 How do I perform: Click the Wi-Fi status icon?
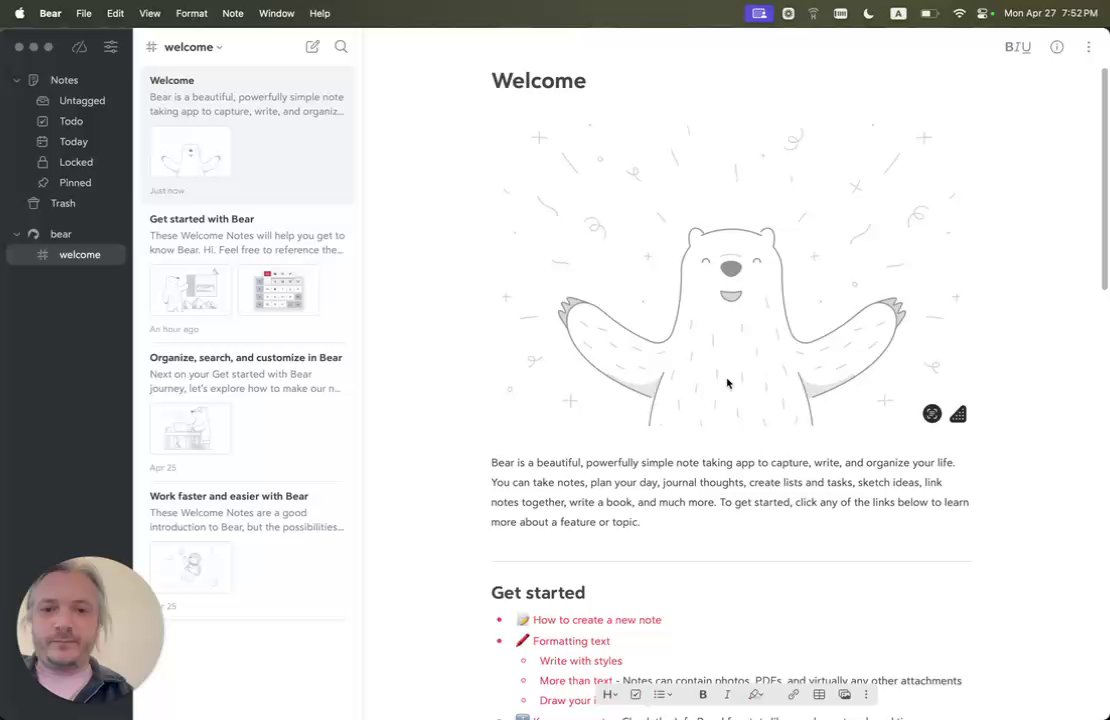click(959, 13)
